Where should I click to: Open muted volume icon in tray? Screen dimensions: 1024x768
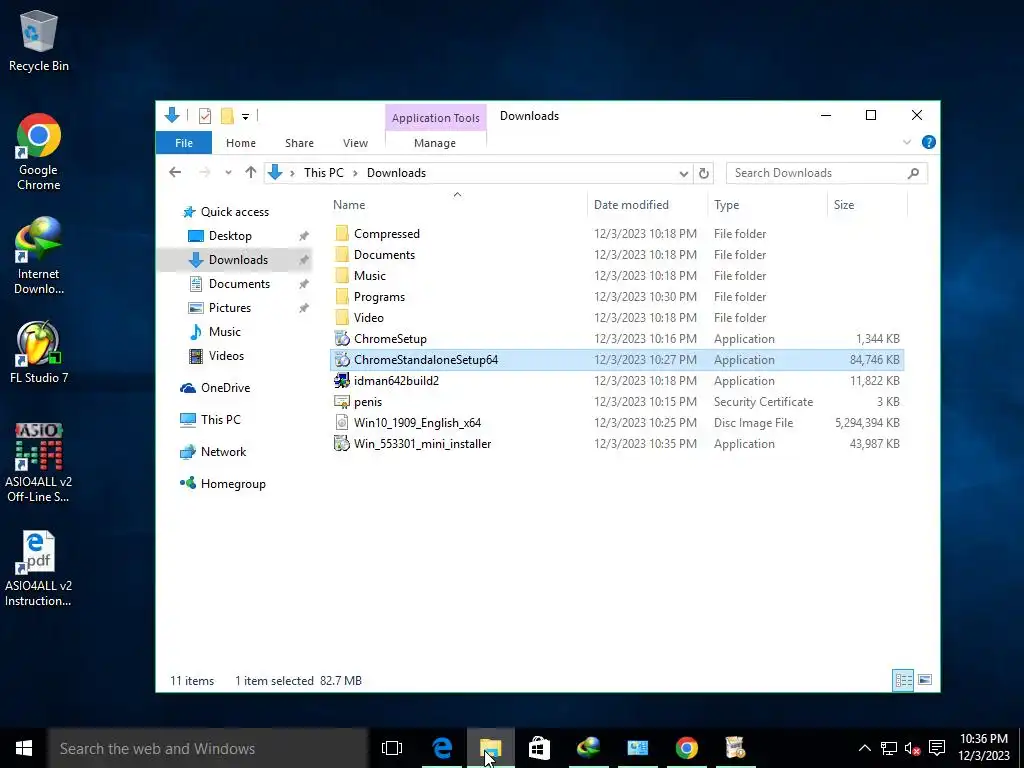tap(912, 748)
